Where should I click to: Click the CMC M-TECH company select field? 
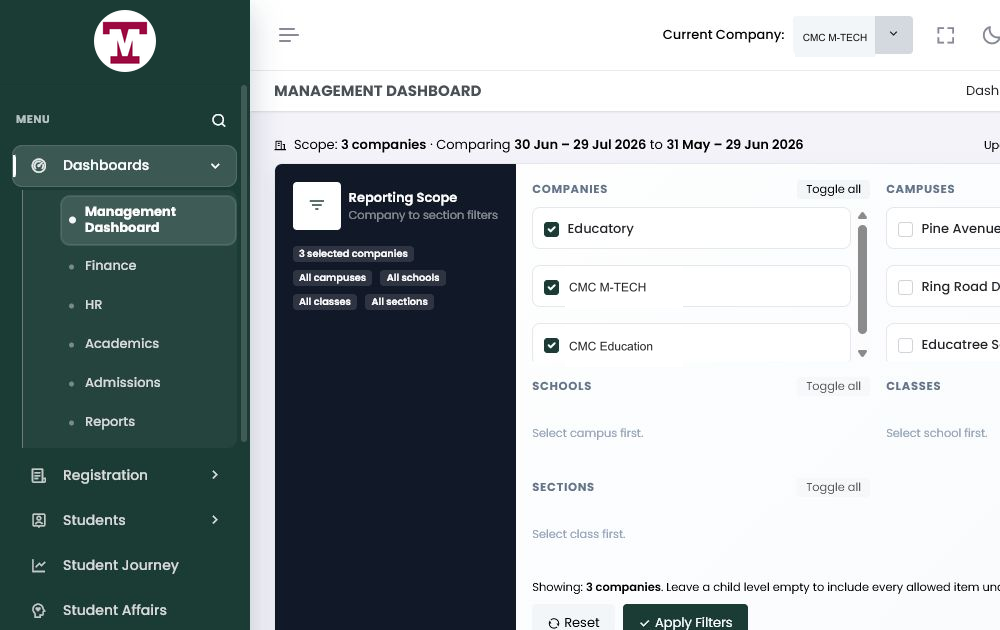(x=834, y=37)
